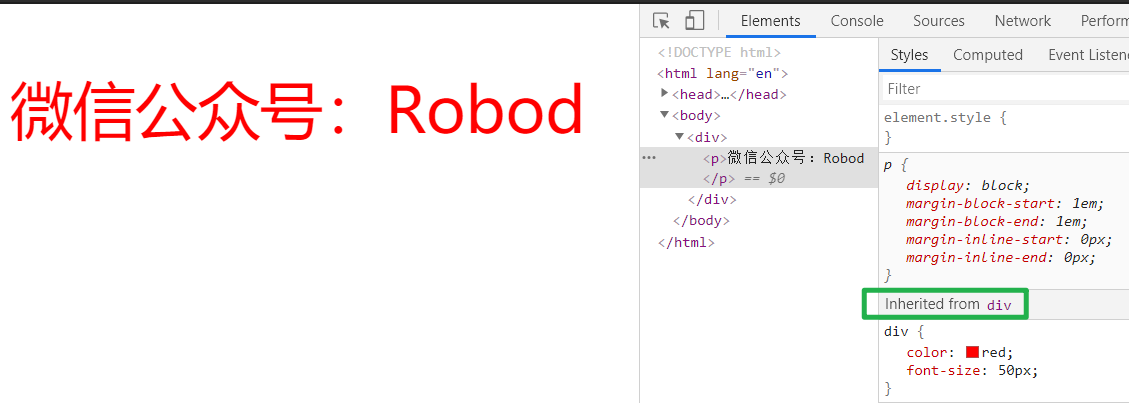This screenshot has width=1129, height=403.
Task: Click the div selector in inherited rule
Action: click(896, 332)
